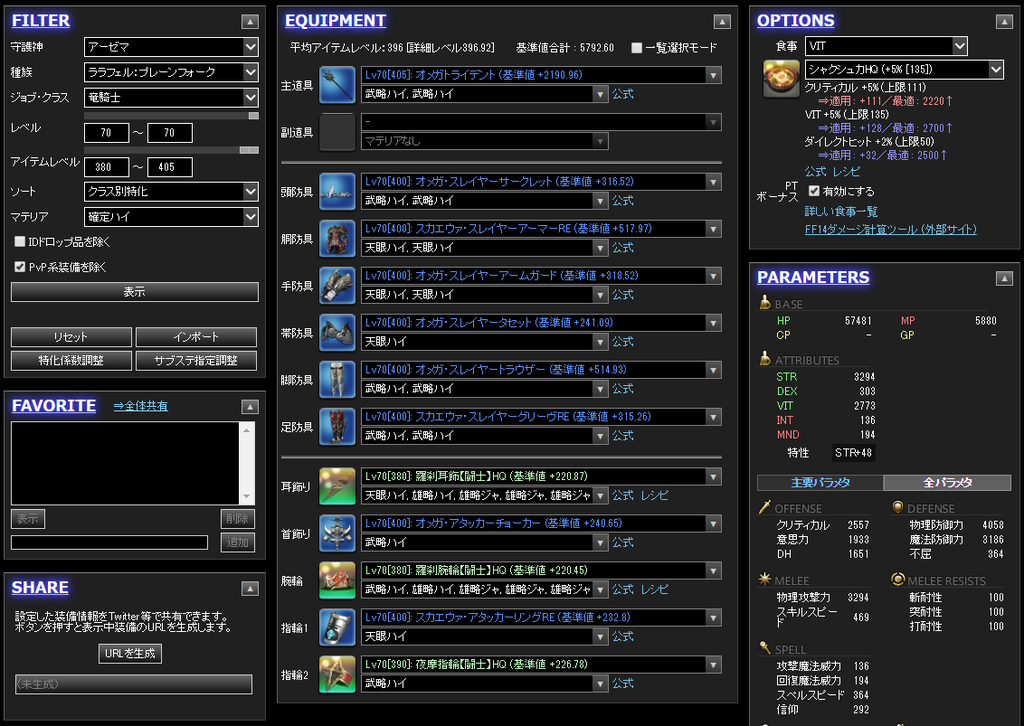Screen dimensions: 1024x726
Task: Switch to the 全パラメタ tab
Action: tap(948, 482)
